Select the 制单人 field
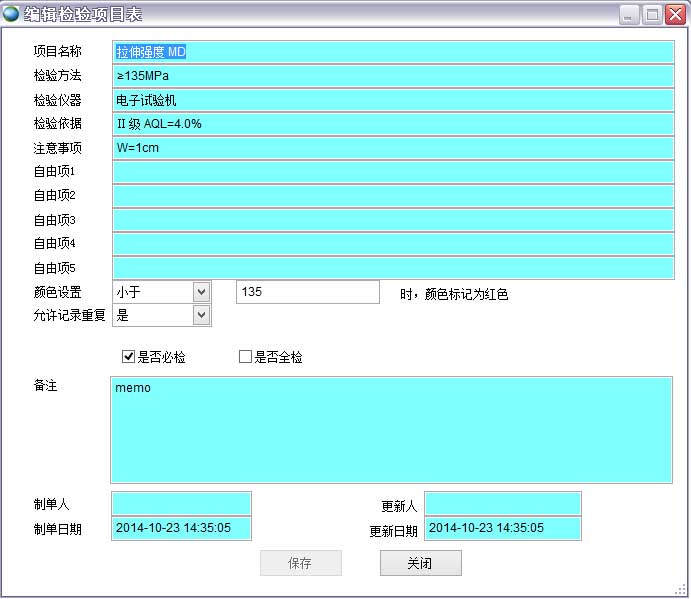 click(181, 503)
